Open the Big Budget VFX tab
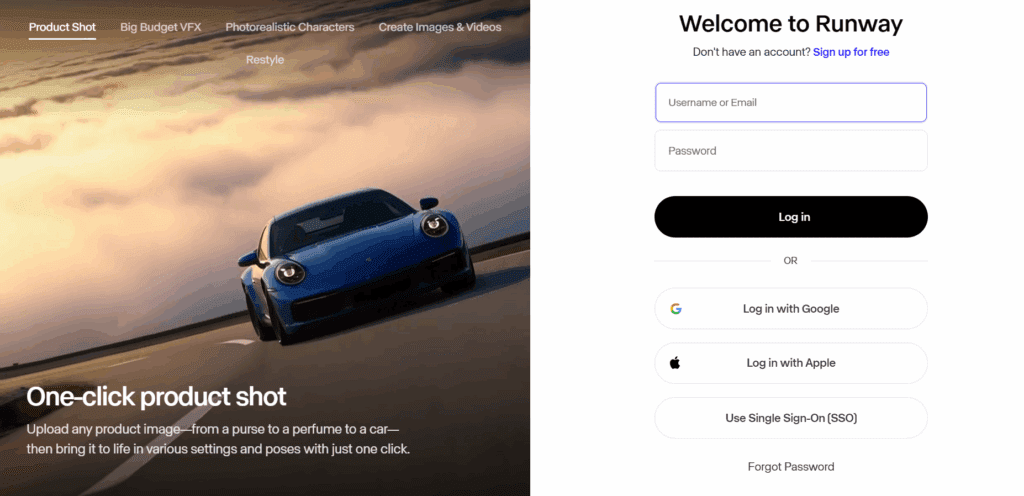Screen dimensions: 1024x496 (x=161, y=27)
